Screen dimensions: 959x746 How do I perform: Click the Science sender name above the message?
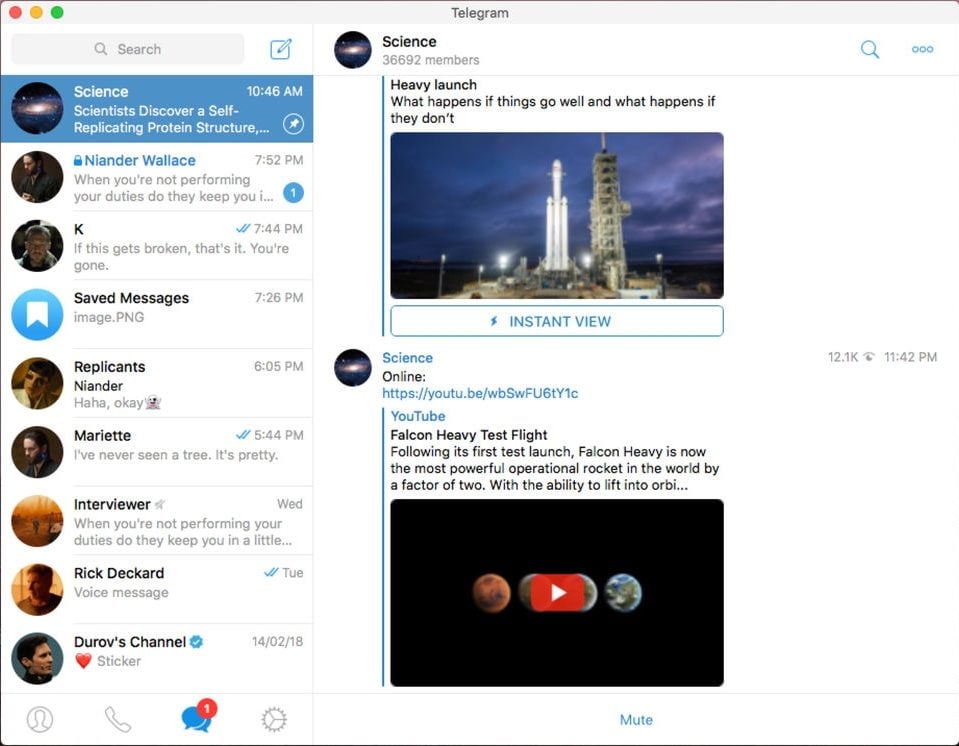(x=407, y=358)
